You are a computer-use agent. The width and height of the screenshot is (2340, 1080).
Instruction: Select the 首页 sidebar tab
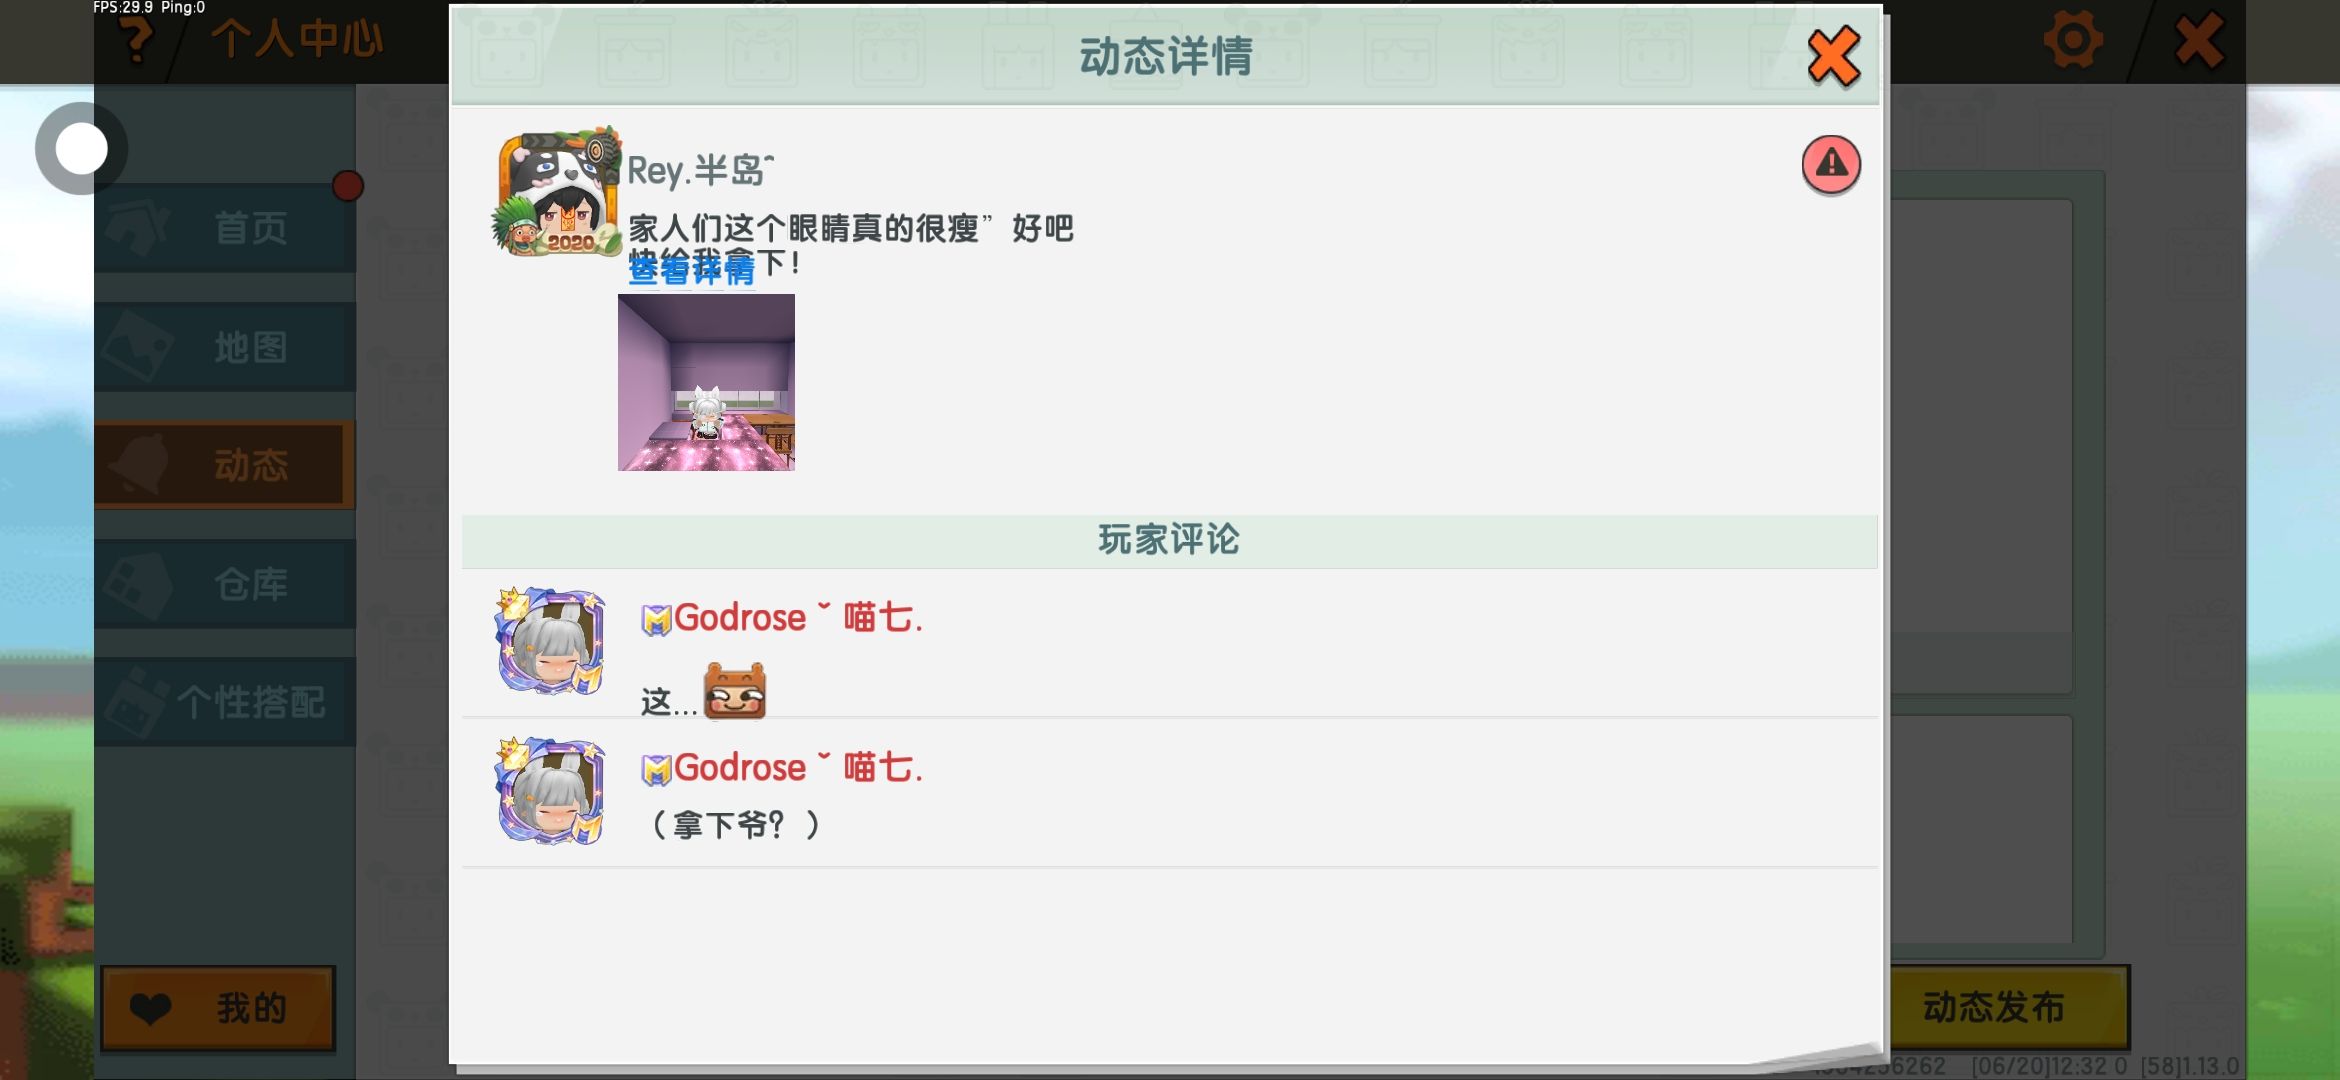coord(225,228)
